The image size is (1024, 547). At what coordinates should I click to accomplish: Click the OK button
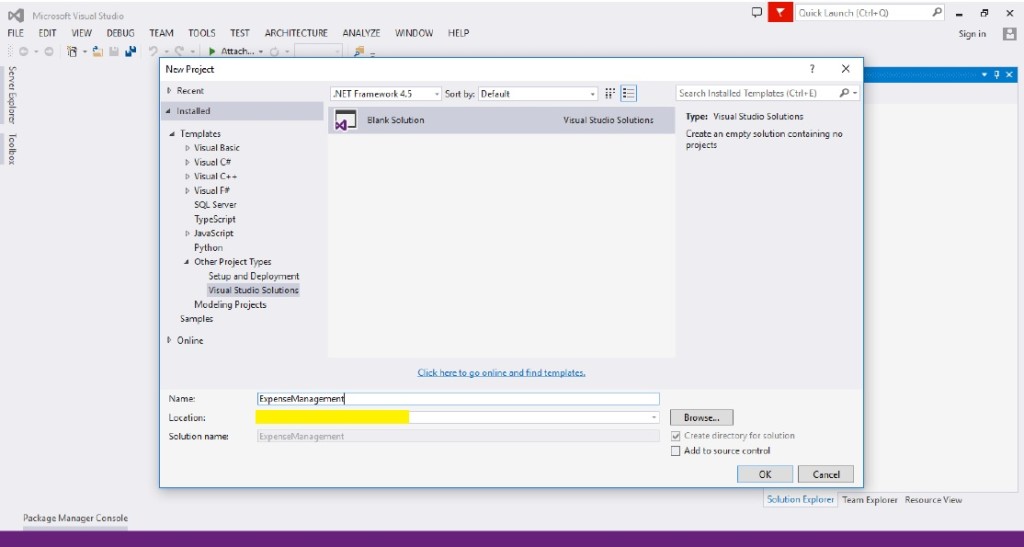765,475
